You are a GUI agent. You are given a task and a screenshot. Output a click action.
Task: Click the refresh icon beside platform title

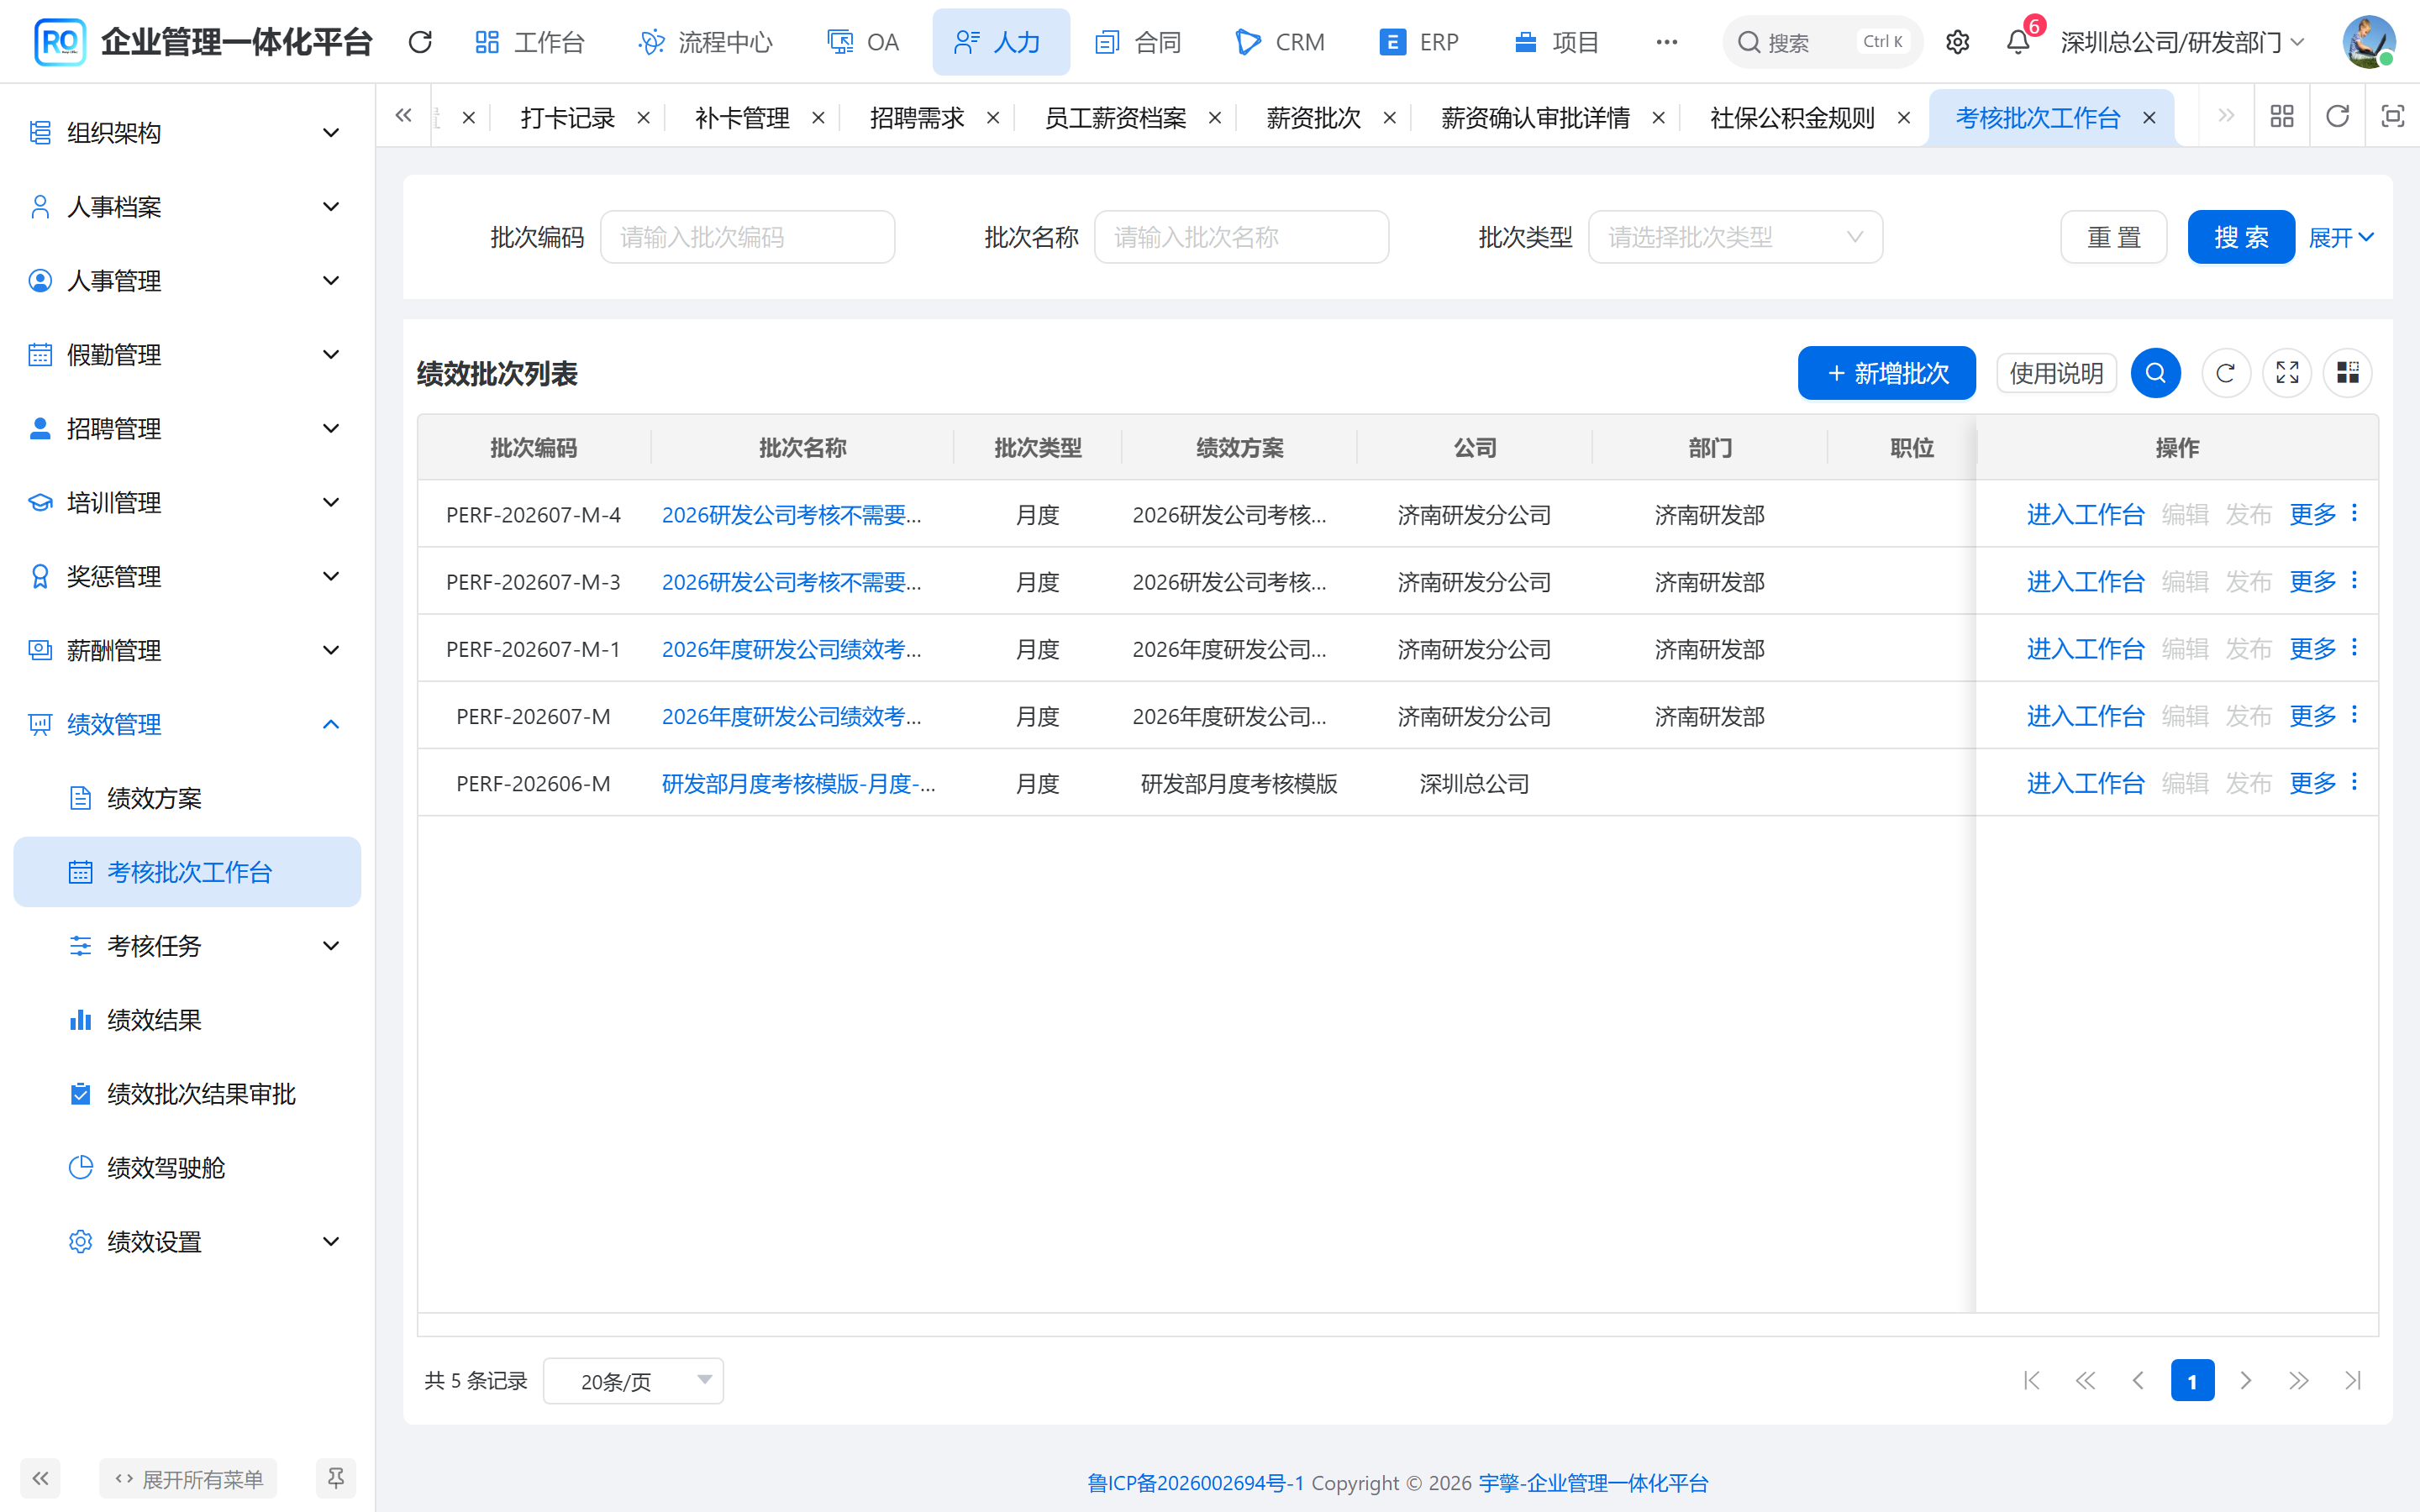click(x=420, y=42)
